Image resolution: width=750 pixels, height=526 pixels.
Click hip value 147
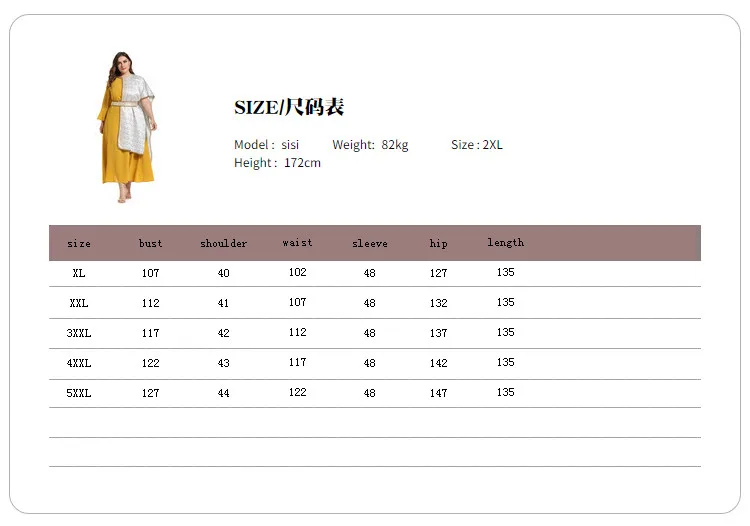439,393
